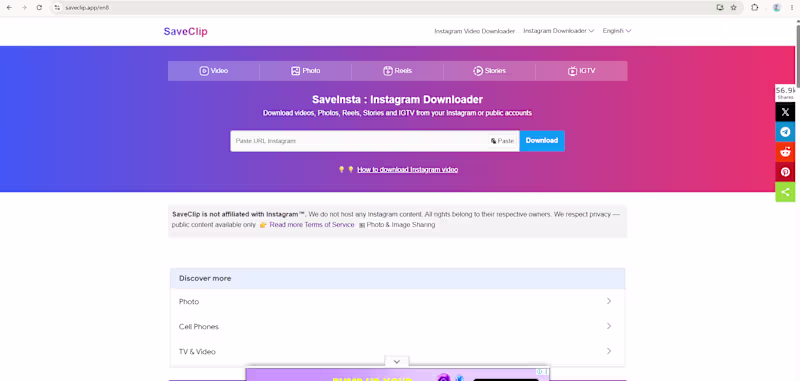Go back with browser back arrow

coord(9,8)
